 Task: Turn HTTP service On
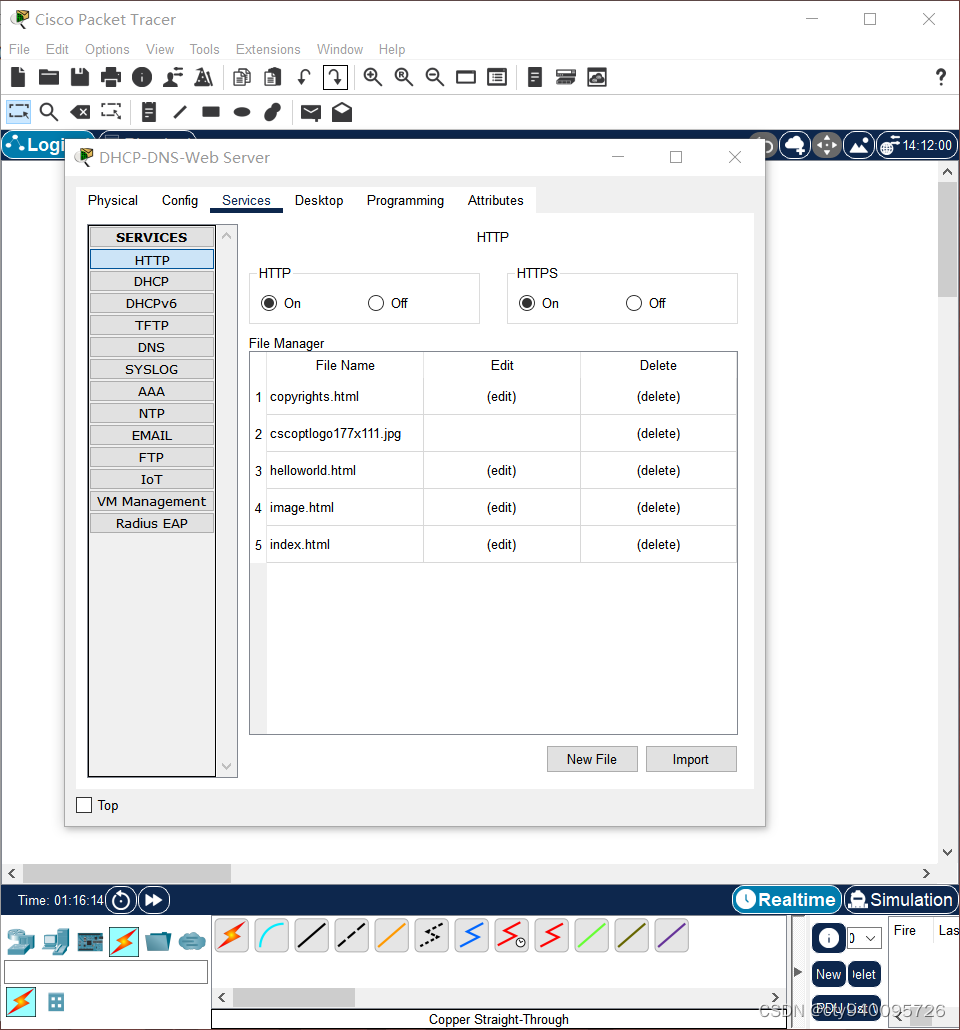pyautogui.click(x=269, y=303)
